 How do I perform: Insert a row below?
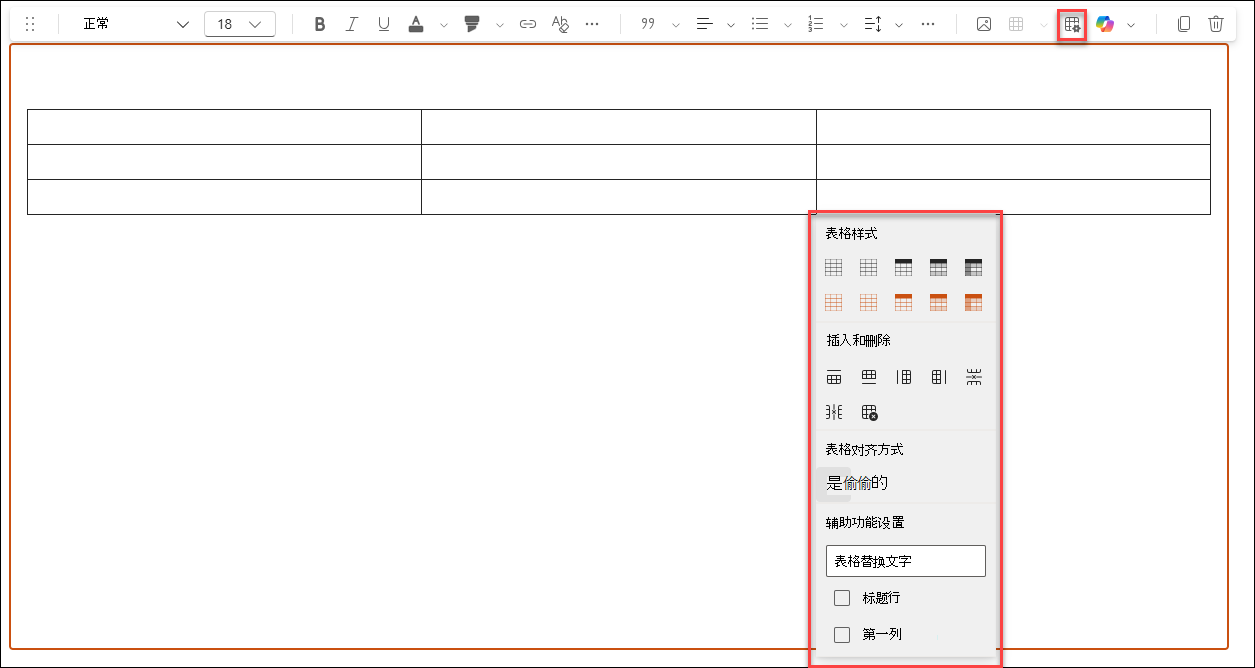click(869, 377)
